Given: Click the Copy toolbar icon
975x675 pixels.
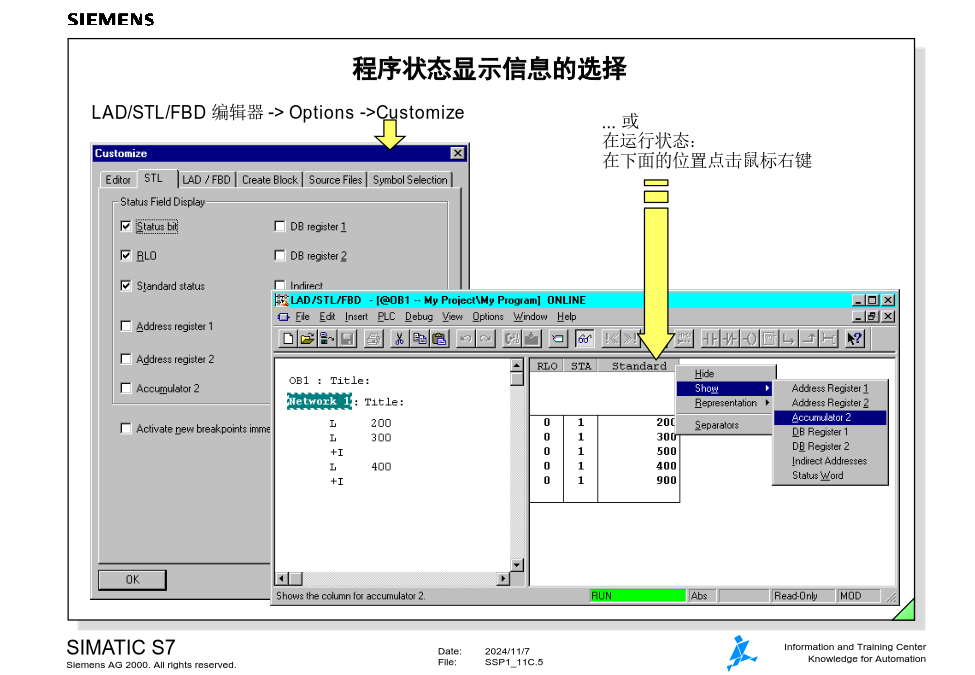Looking at the screenshot, I should pyautogui.click(x=420, y=339).
